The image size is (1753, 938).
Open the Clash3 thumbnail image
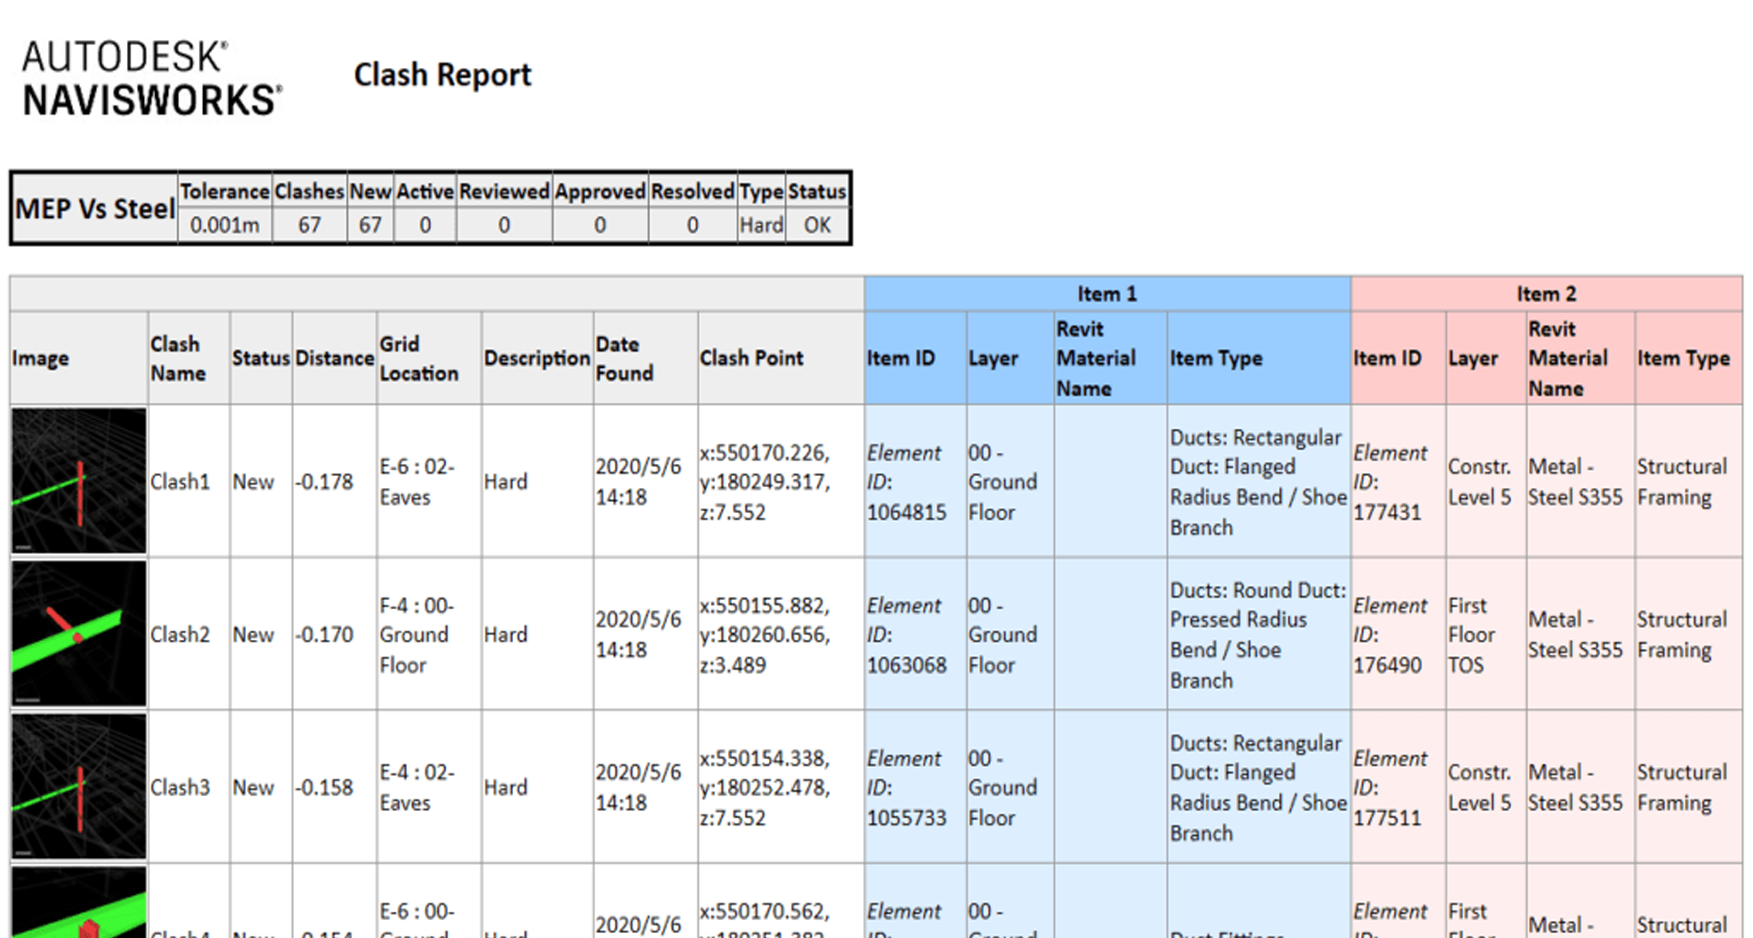[x=79, y=786]
